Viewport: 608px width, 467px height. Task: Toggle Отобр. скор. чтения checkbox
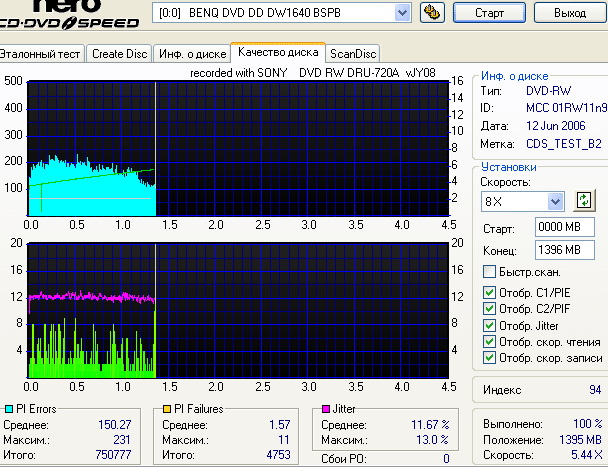click(x=489, y=342)
